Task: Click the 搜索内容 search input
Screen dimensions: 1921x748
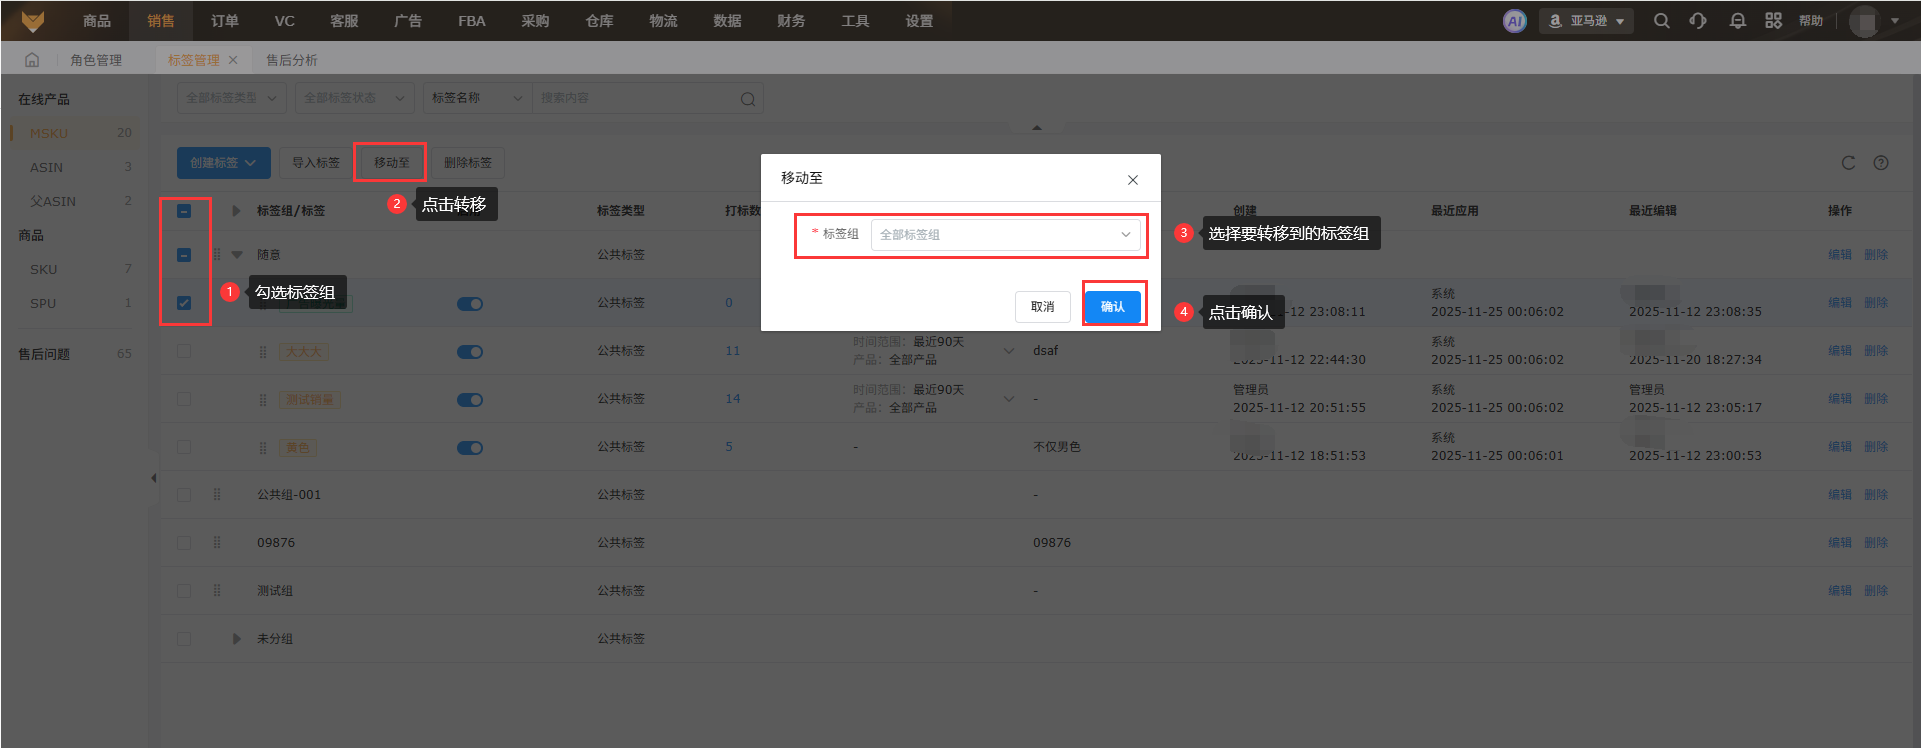Action: click(637, 98)
